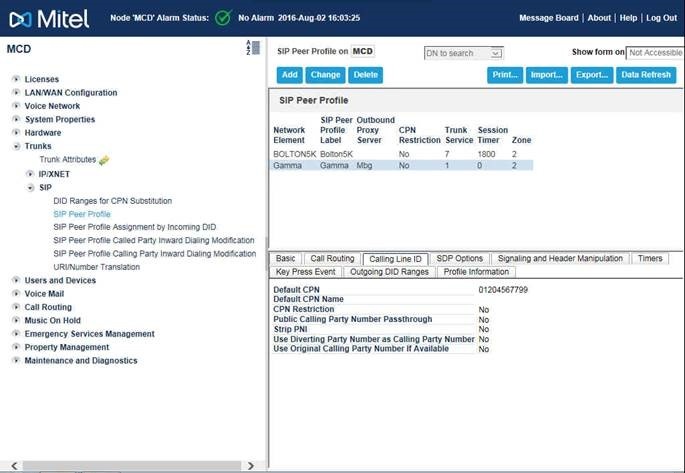The width and height of the screenshot is (685, 473).
Task: Click the Session Timer column header
Action: tap(493, 135)
